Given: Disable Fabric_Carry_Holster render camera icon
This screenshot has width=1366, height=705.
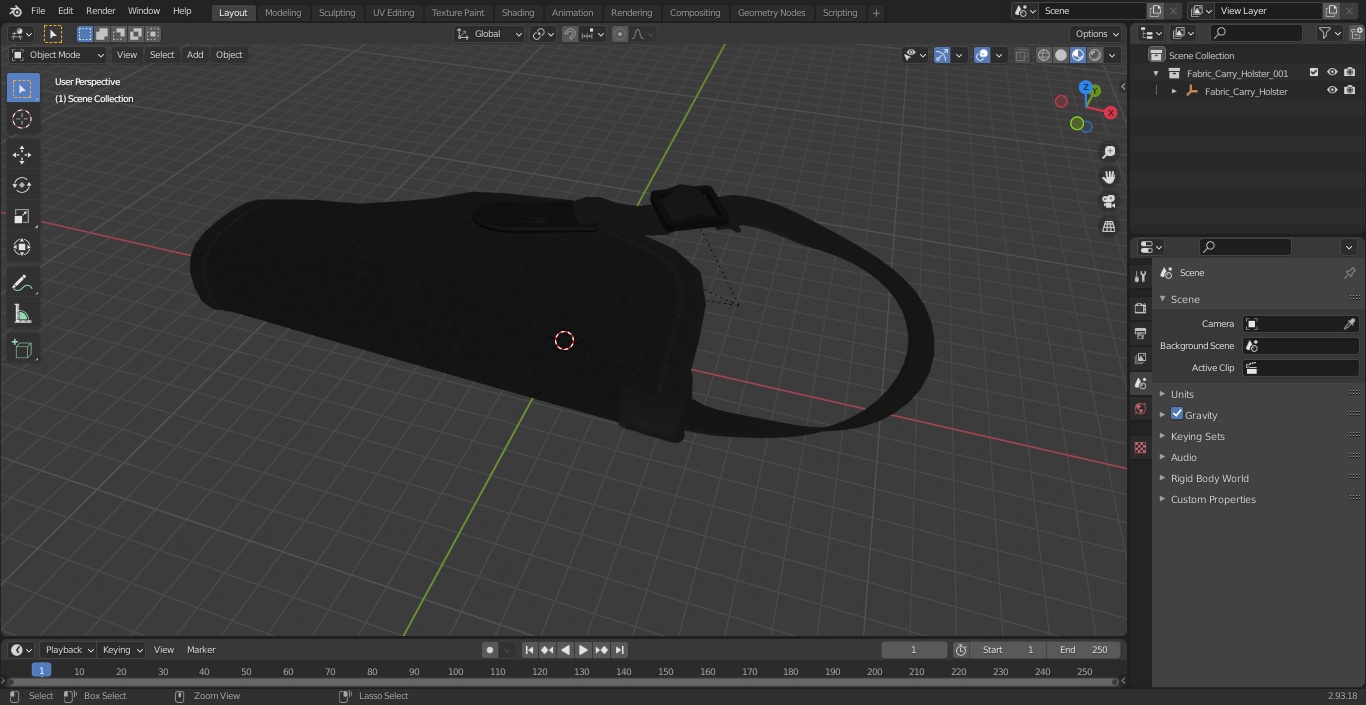Looking at the screenshot, I should click(1350, 91).
